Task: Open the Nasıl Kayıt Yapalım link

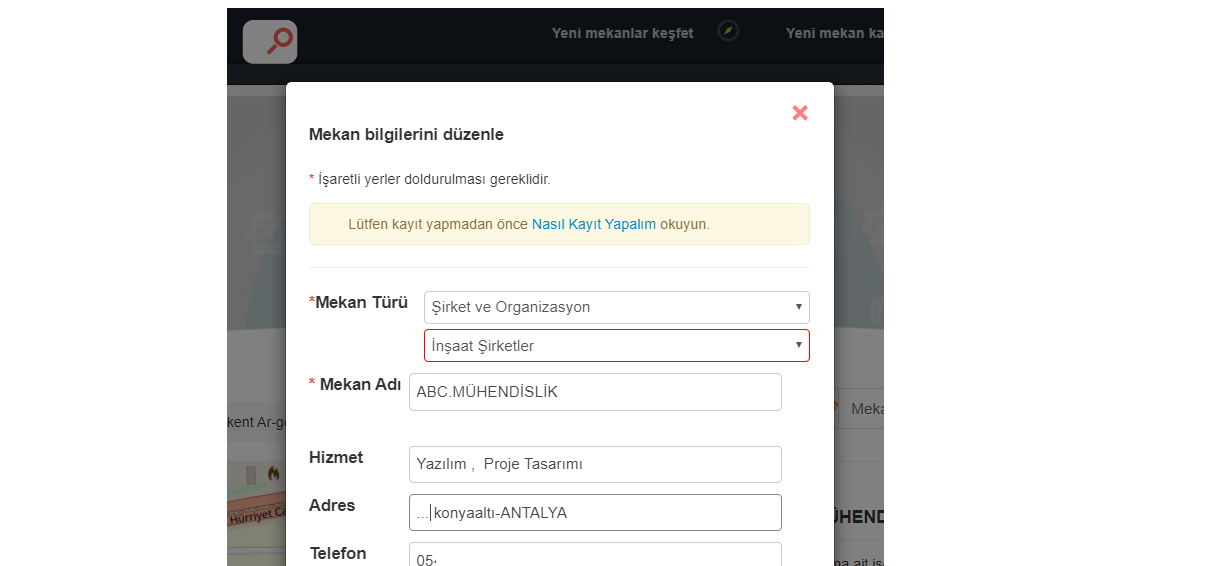Action: click(x=593, y=224)
